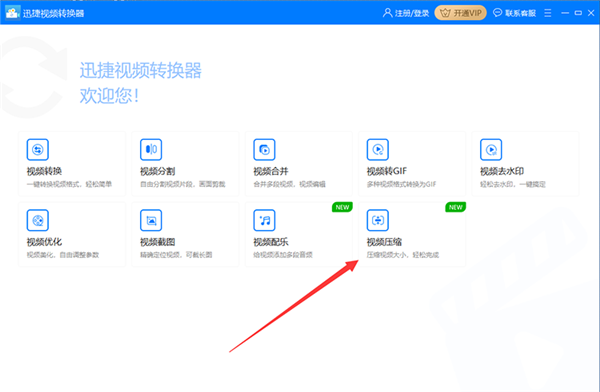Open the 视频配乐 music icon
The height and width of the screenshot is (392, 600).
coord(264,220)
